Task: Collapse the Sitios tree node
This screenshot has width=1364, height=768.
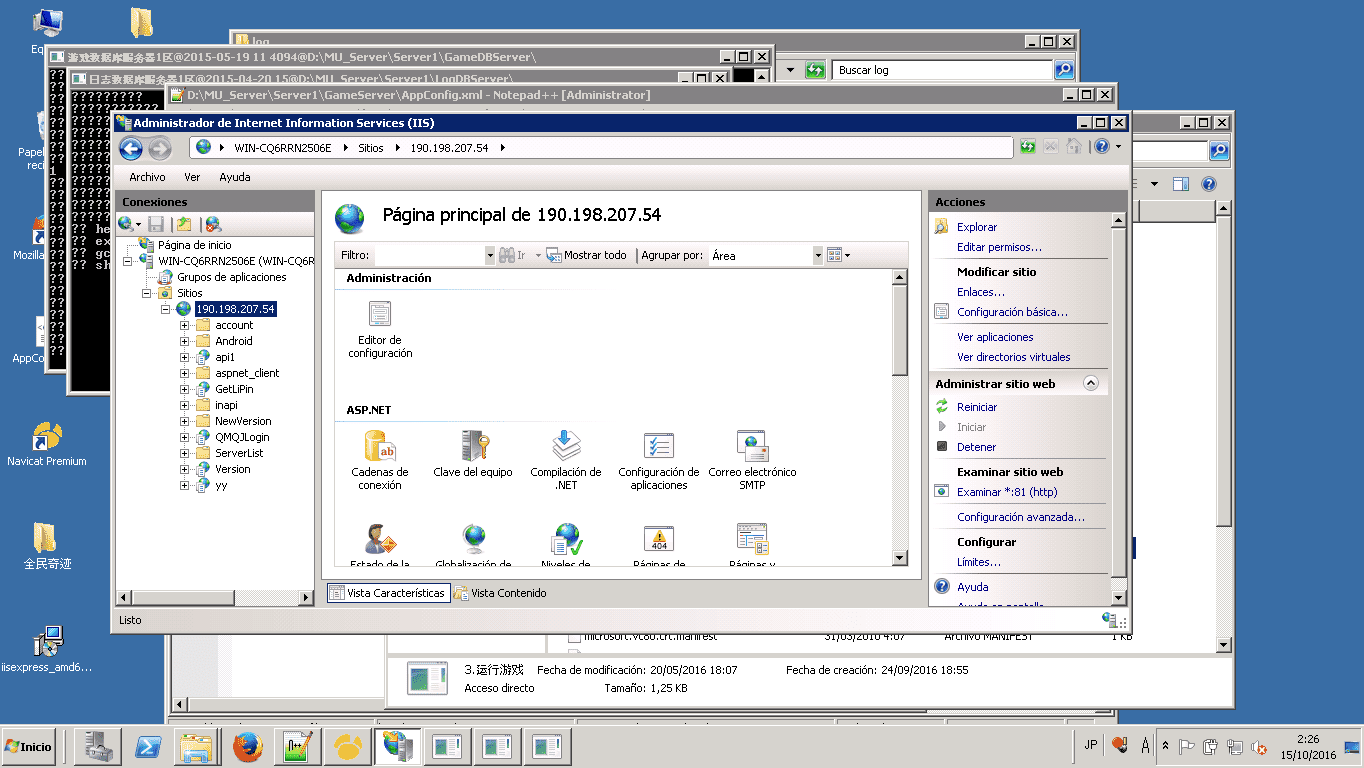Action: click(x=147, y=293)
